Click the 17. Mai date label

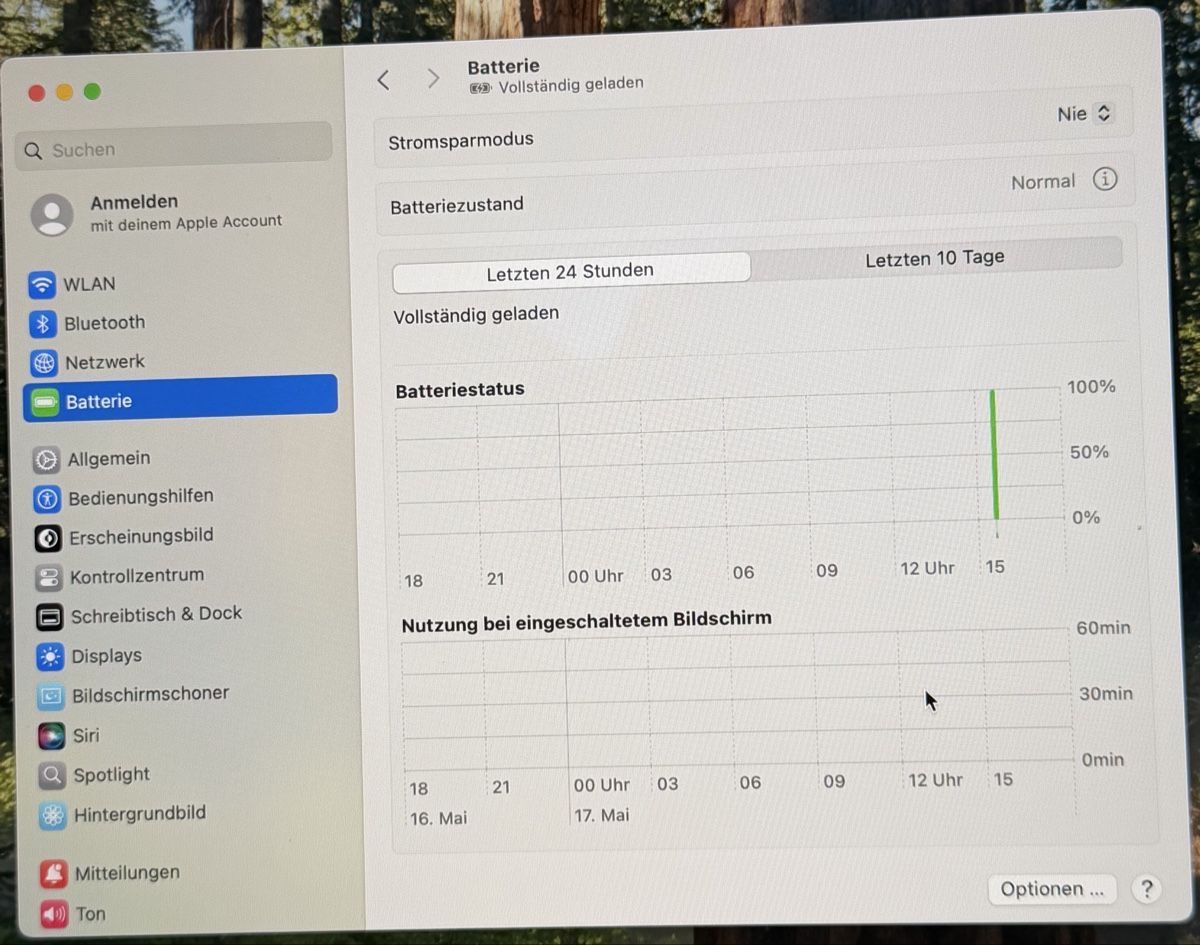[601, 815]
